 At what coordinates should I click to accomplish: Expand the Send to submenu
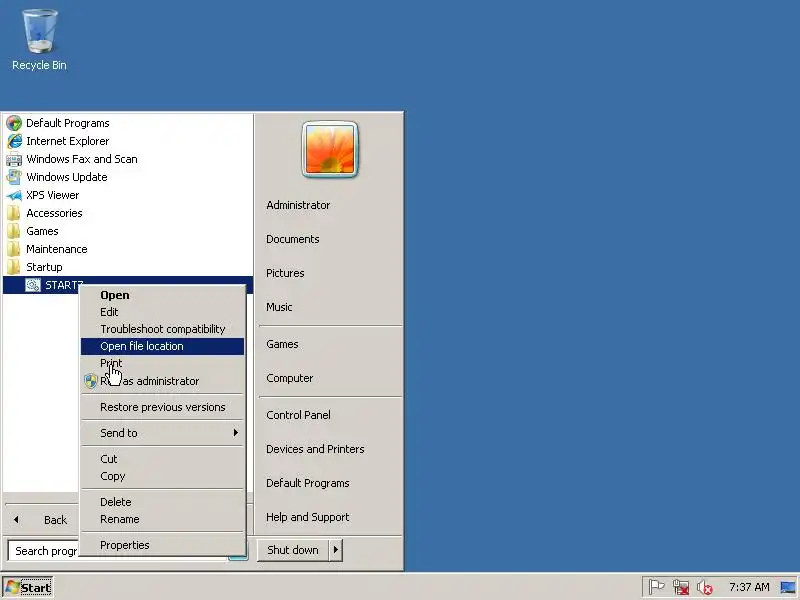162,433
